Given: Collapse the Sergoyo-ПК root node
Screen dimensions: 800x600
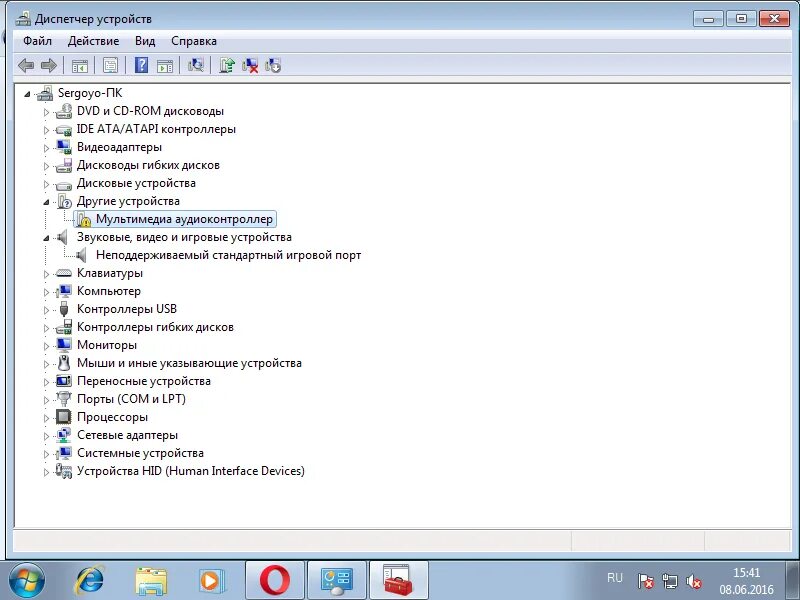Looking at the screenshot, I should tap(27, 94).
